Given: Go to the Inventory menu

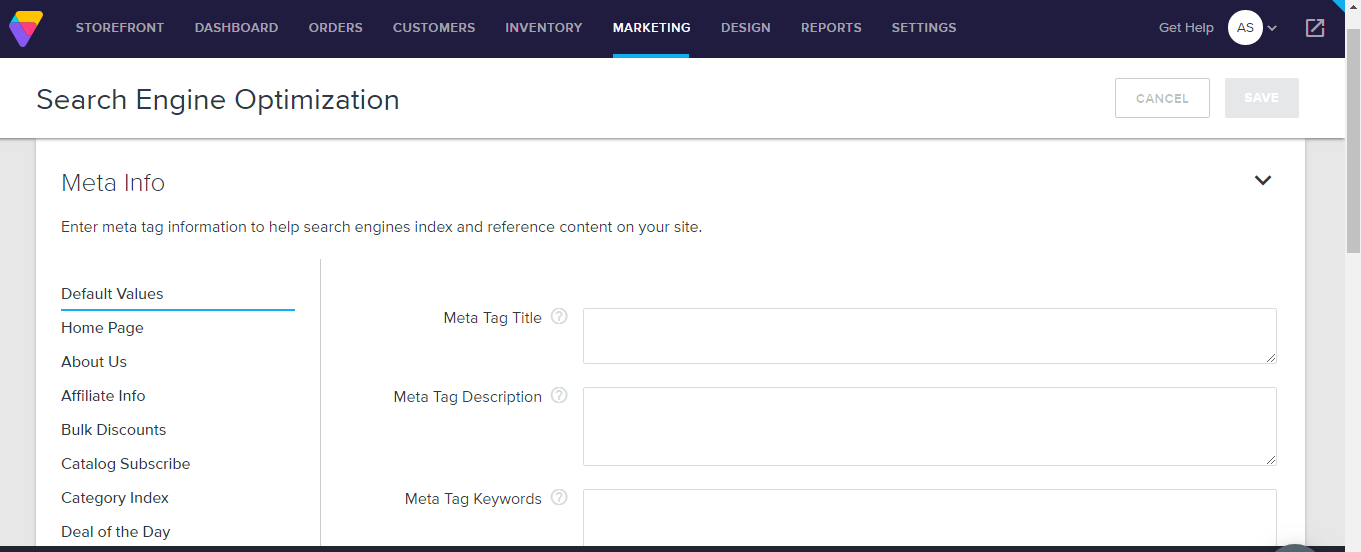Looking at the screenshot, I should click(x=543, y=28).
